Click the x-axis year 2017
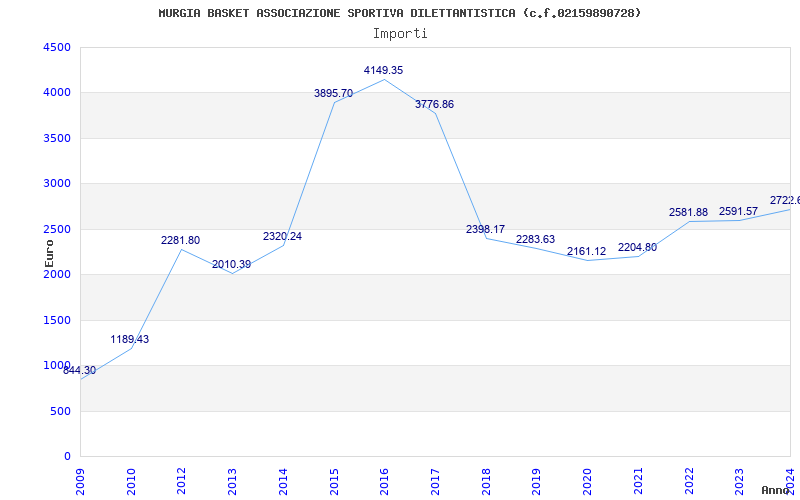 click(435, 482)
